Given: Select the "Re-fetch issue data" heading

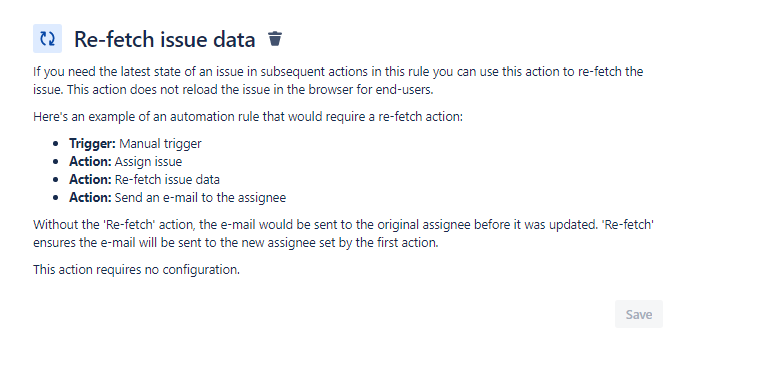Looking at the screenshot, I should pyautogui.click(x=165, y=39).
